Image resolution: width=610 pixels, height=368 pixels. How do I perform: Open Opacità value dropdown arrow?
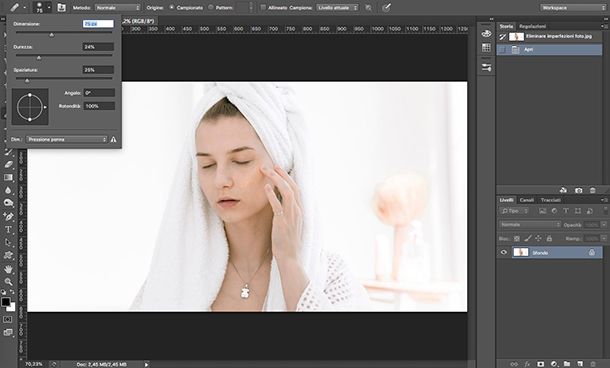[x=604, y=224]
